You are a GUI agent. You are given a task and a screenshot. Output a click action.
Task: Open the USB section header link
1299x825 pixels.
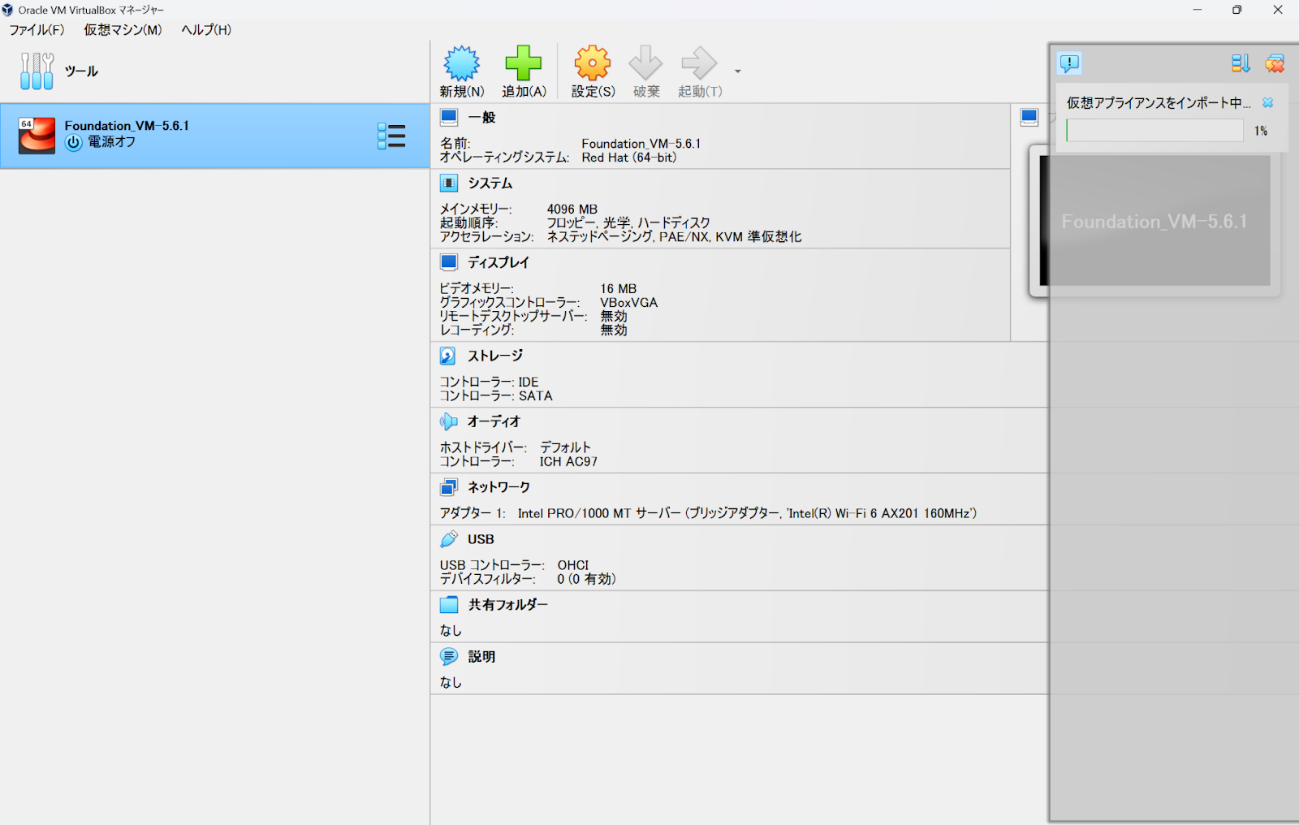click(481, 539)
